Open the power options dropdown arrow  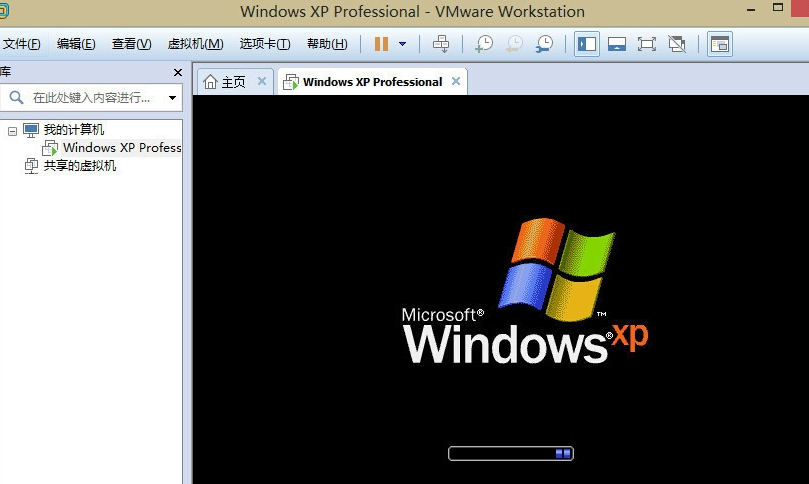(x=402, y=44)
